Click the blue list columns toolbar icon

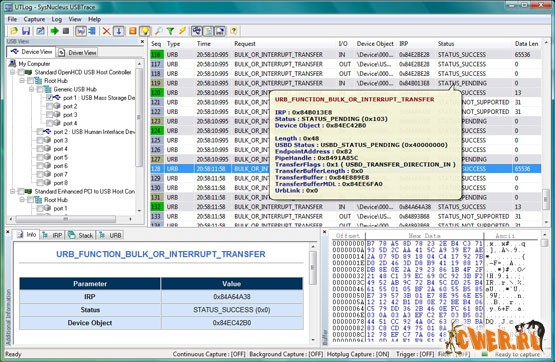coord(92,31)
